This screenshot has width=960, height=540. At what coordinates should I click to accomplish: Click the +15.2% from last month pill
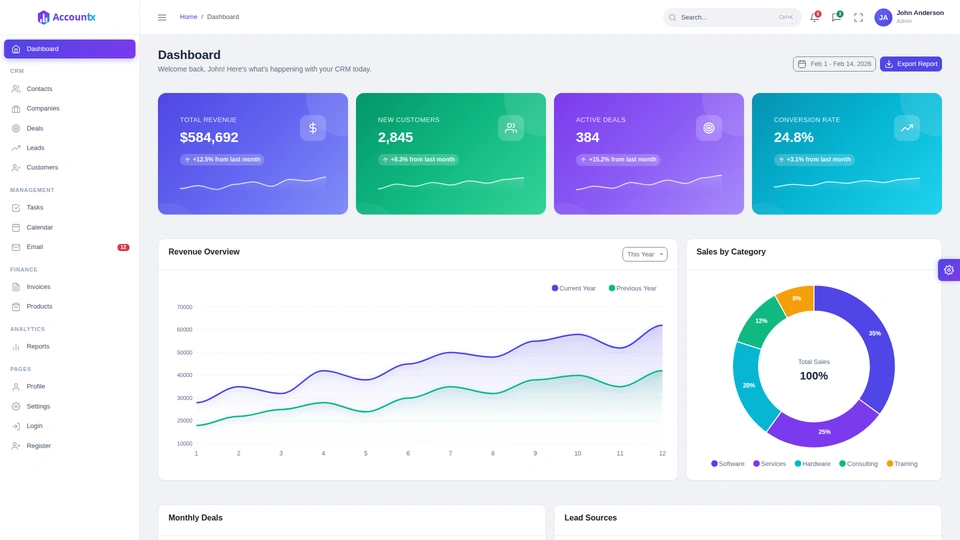click(618, 160)
